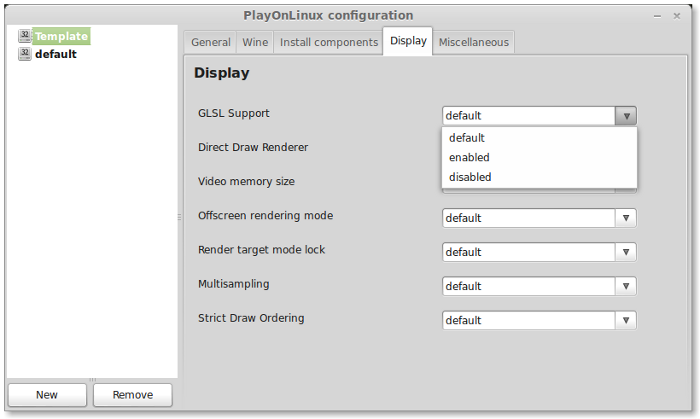Screen dimensions: 700x419
Task: Minimize the PlayOnLinux configuration window
Action: [657, 16]
